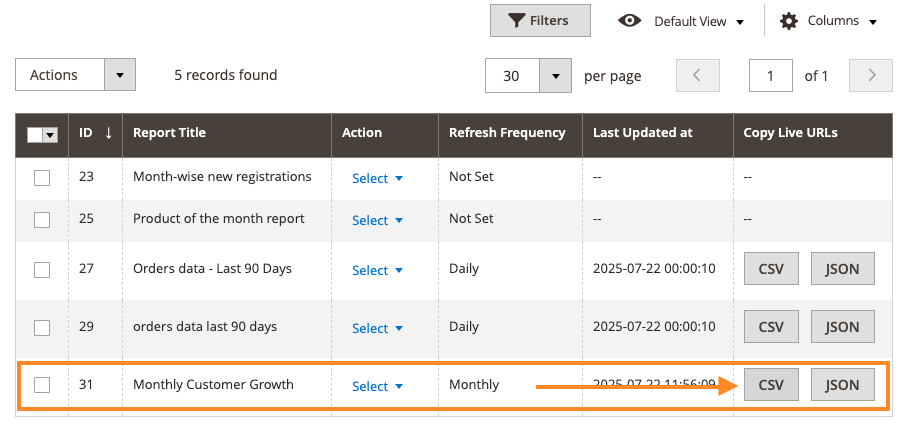Click the 'Orders data - Last 90 Days' title
The height and width of the screenshot is (430, 903).
213,269
